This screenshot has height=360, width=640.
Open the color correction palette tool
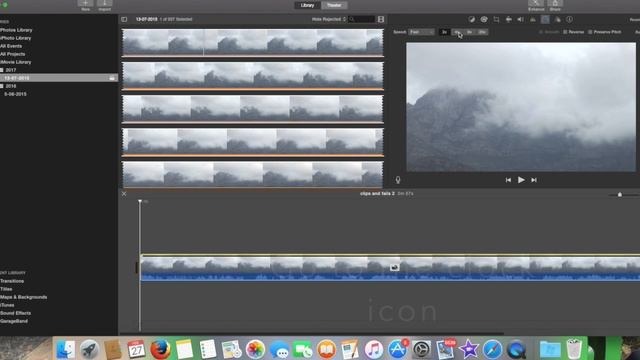(x=484, y=19)
